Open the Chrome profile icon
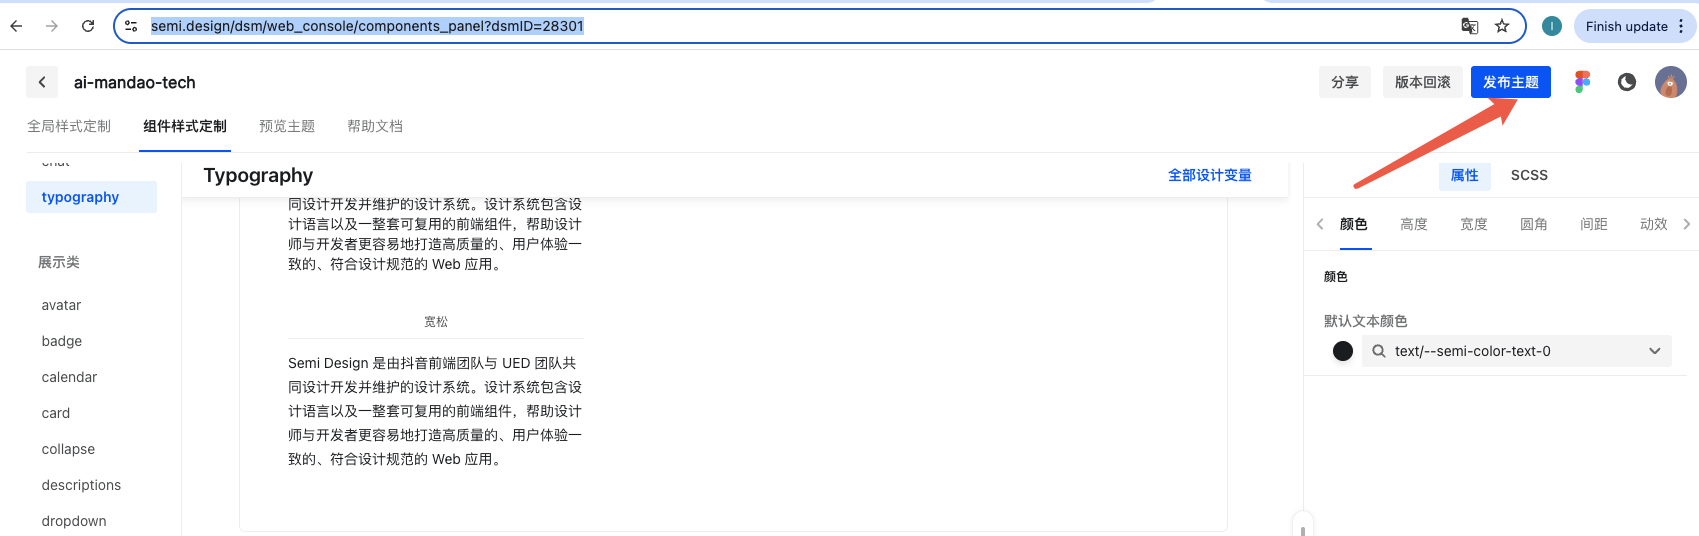The height and width of the screenshot is (536, 1699). (1552, 26)
